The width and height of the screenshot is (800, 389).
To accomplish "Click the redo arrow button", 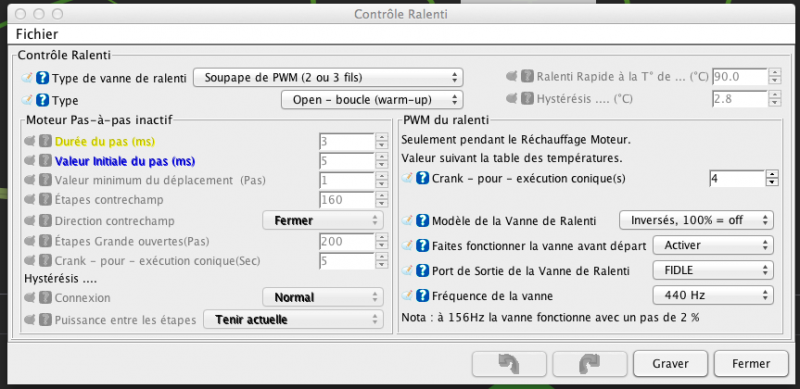I will coord(589,364).
